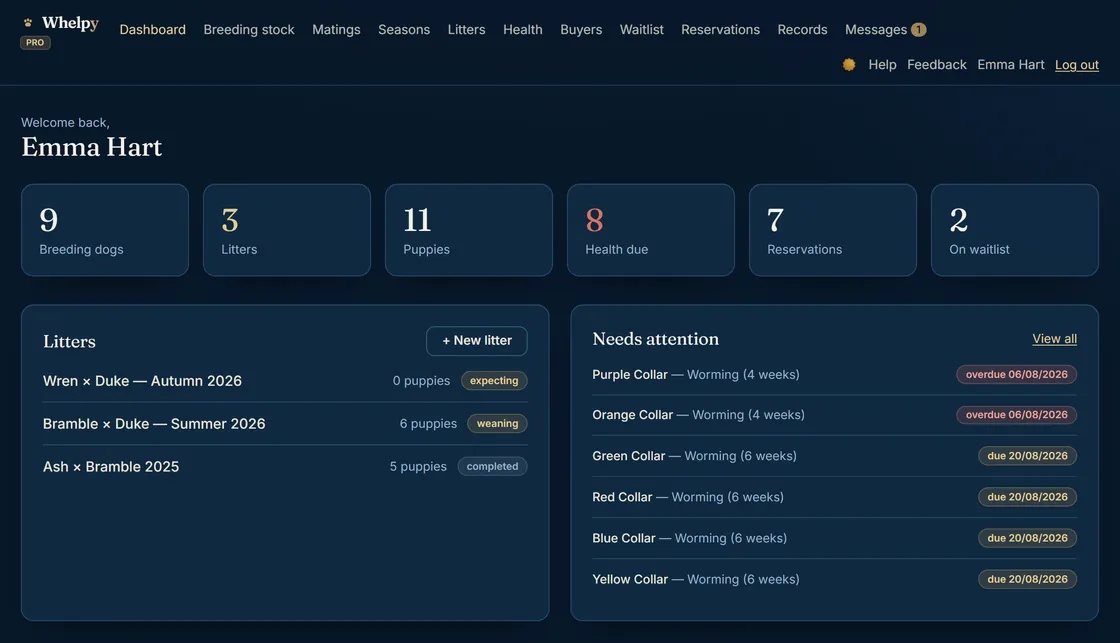Click the PRO plan badge
Viewport: 1120px width, 643px height.
[x=35, y=43]
